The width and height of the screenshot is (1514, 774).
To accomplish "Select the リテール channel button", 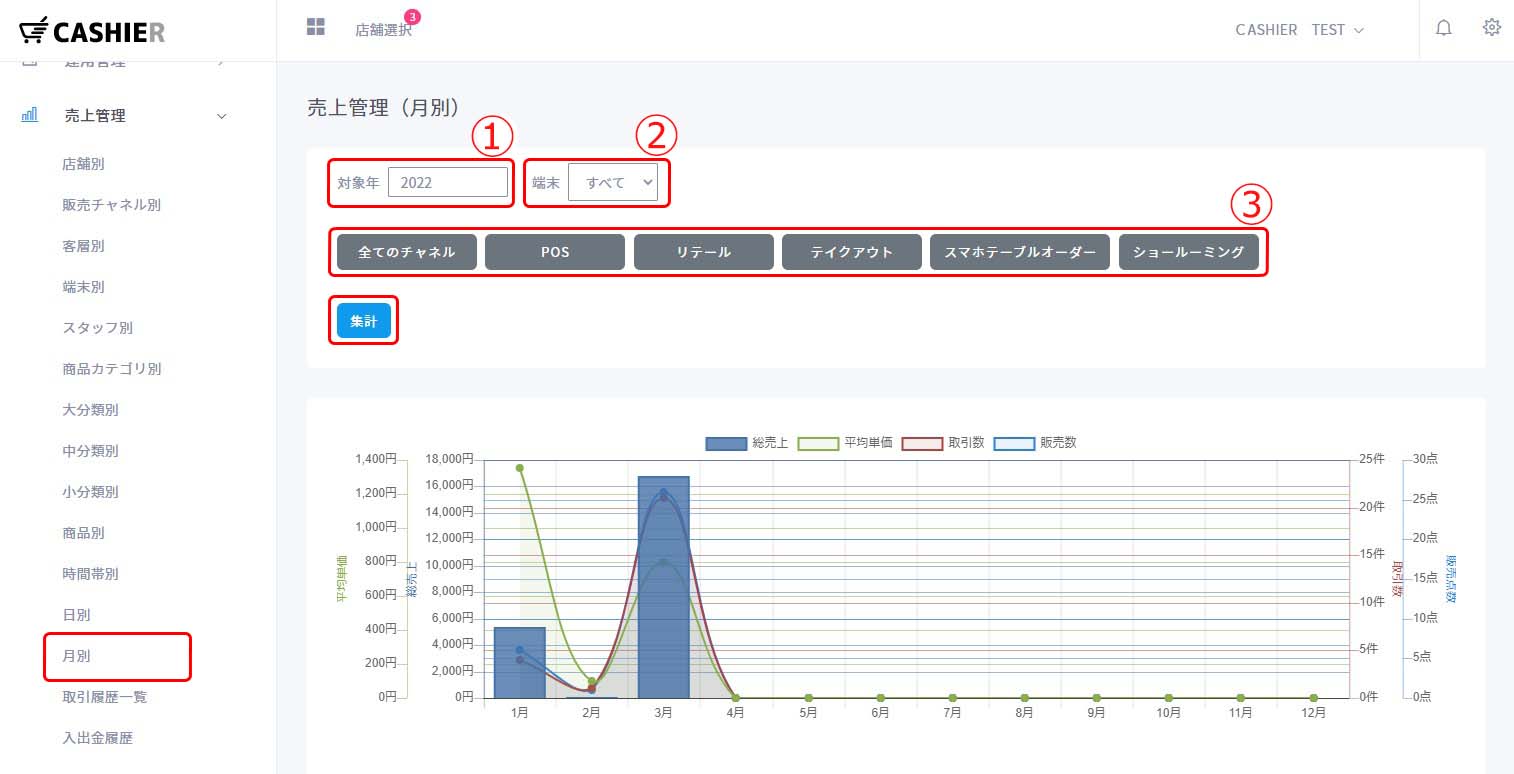I will (x=704, y=252).
